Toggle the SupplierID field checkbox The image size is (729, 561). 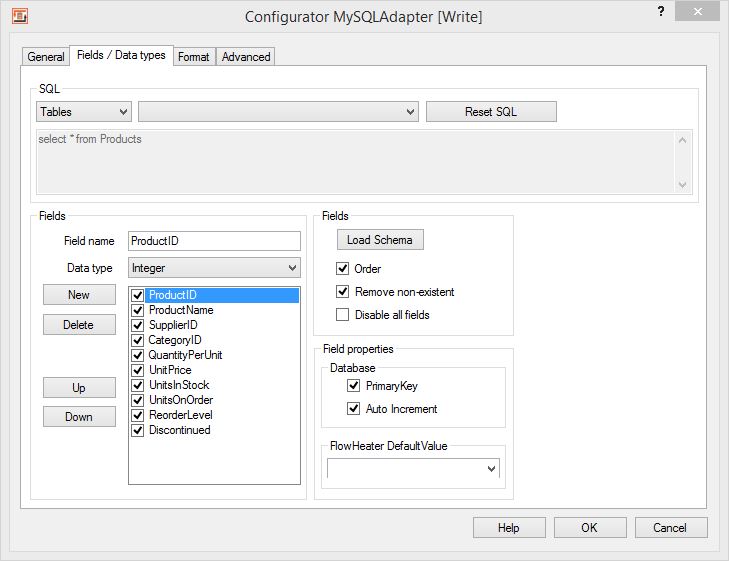click(138, 325)
